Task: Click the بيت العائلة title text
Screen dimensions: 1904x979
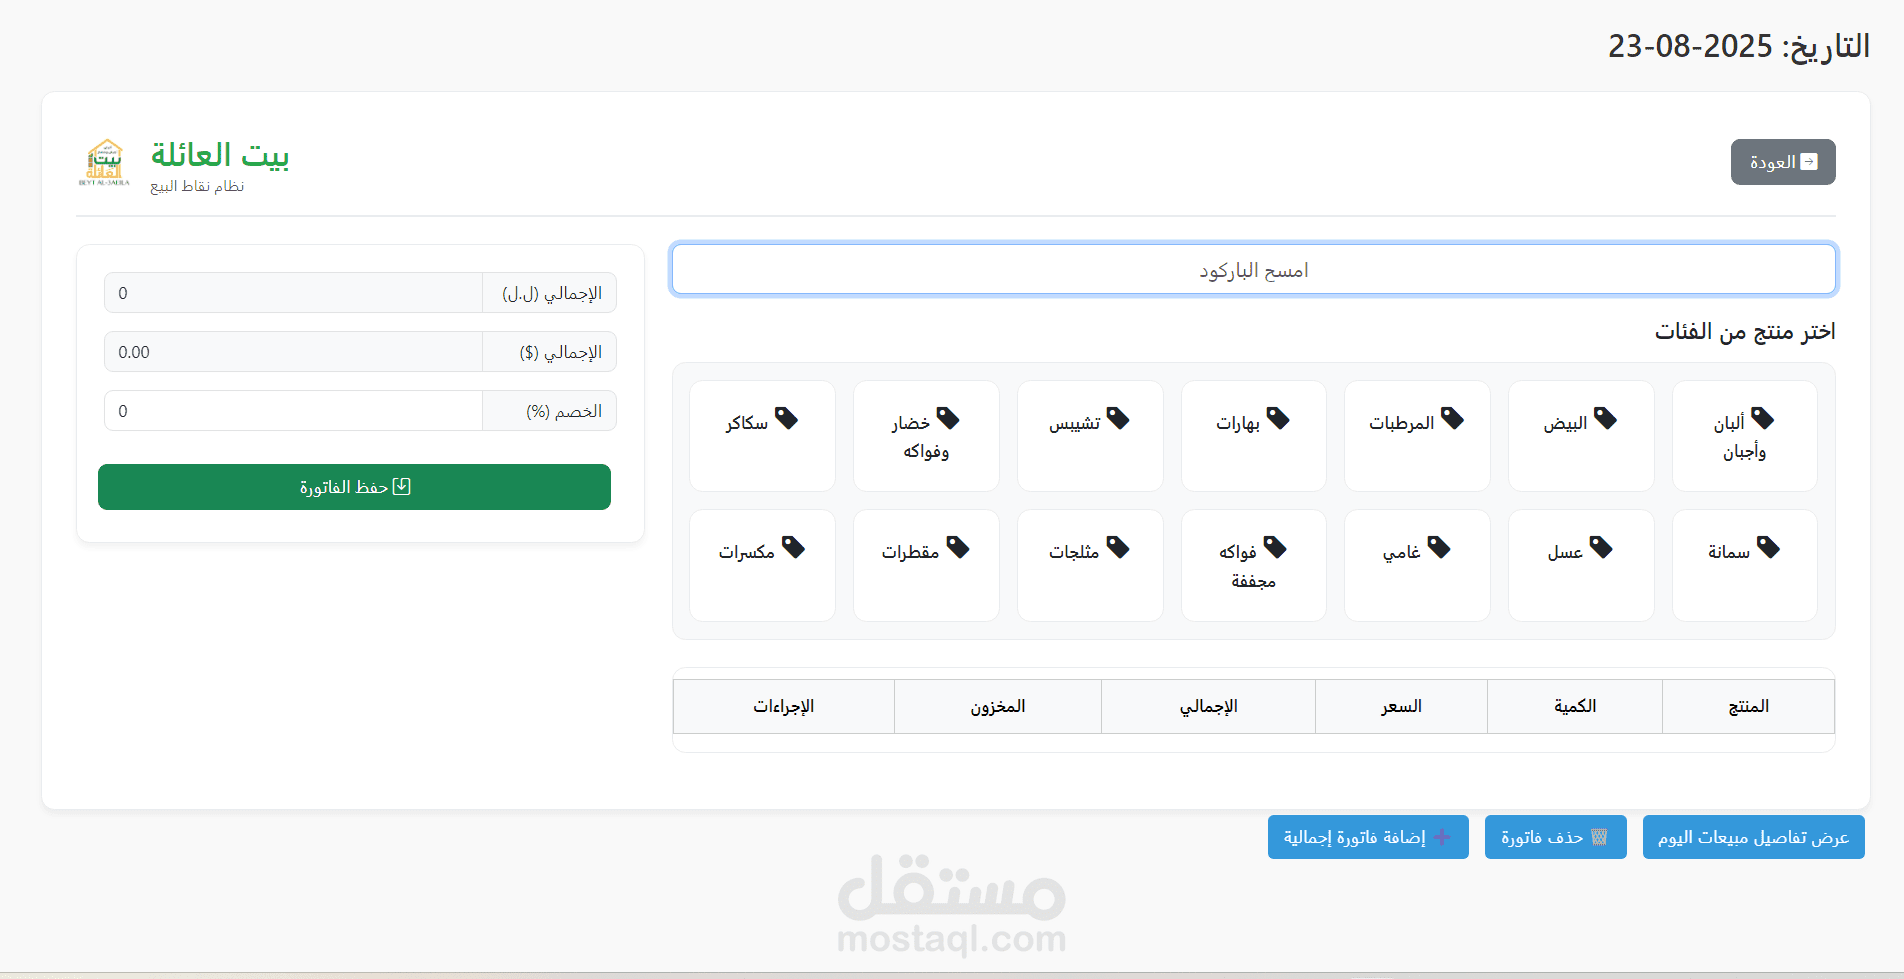Action: [x=220, y=155]
